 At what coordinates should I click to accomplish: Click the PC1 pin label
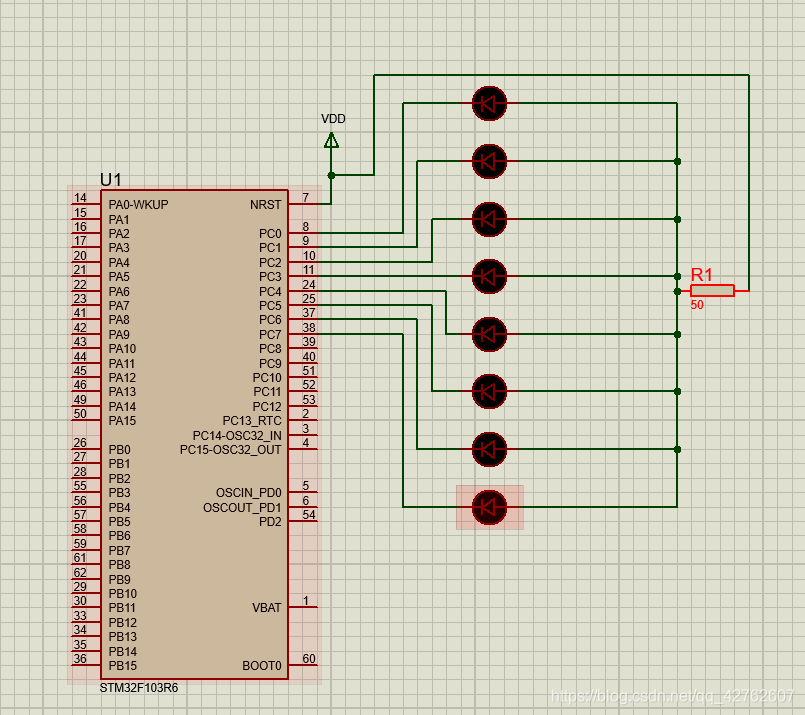(x=270, y=248)
